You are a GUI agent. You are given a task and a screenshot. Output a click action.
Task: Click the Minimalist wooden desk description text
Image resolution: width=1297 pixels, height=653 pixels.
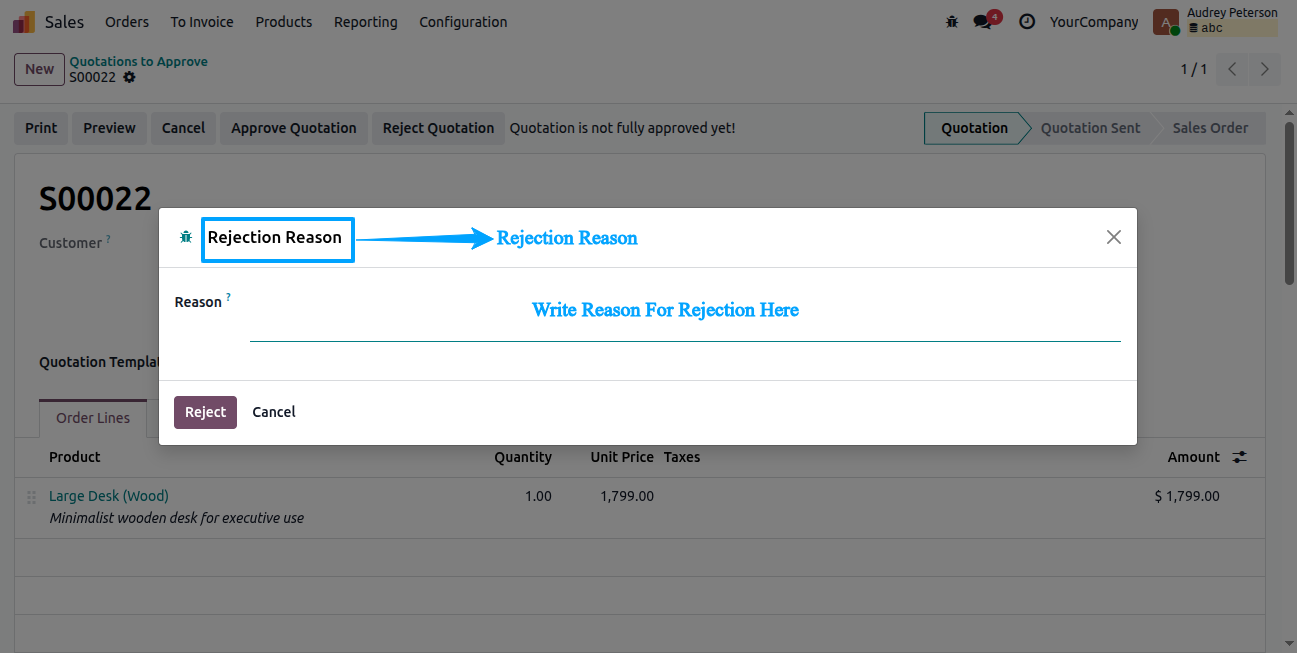(176, 518)
